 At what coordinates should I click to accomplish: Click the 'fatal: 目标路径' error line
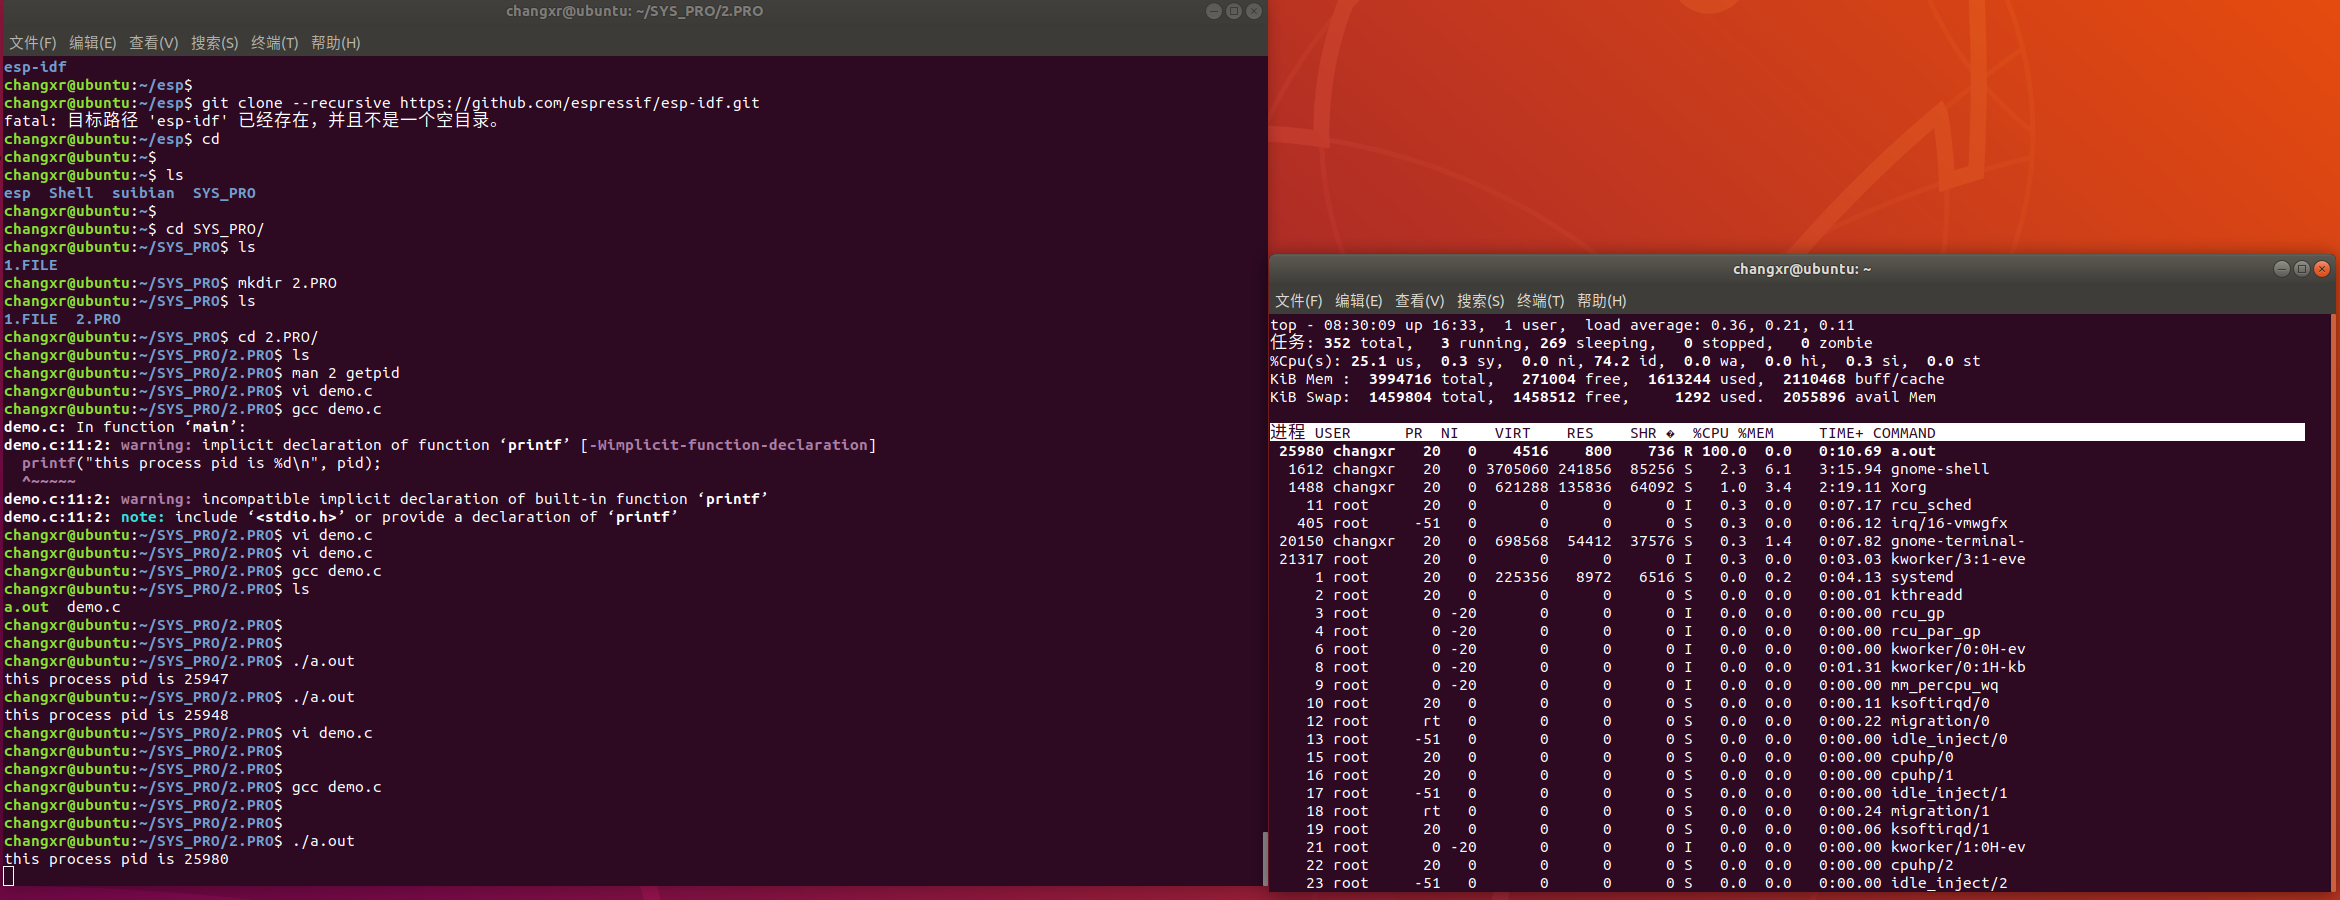click(252, 121)
